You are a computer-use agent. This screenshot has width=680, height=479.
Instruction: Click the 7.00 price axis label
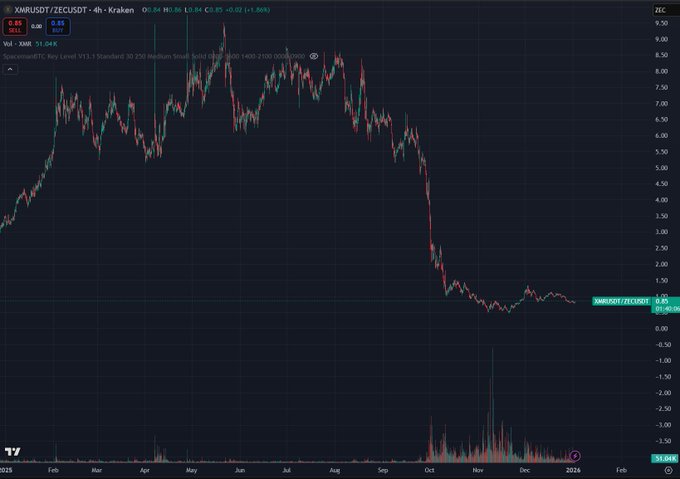coord(661,104)
